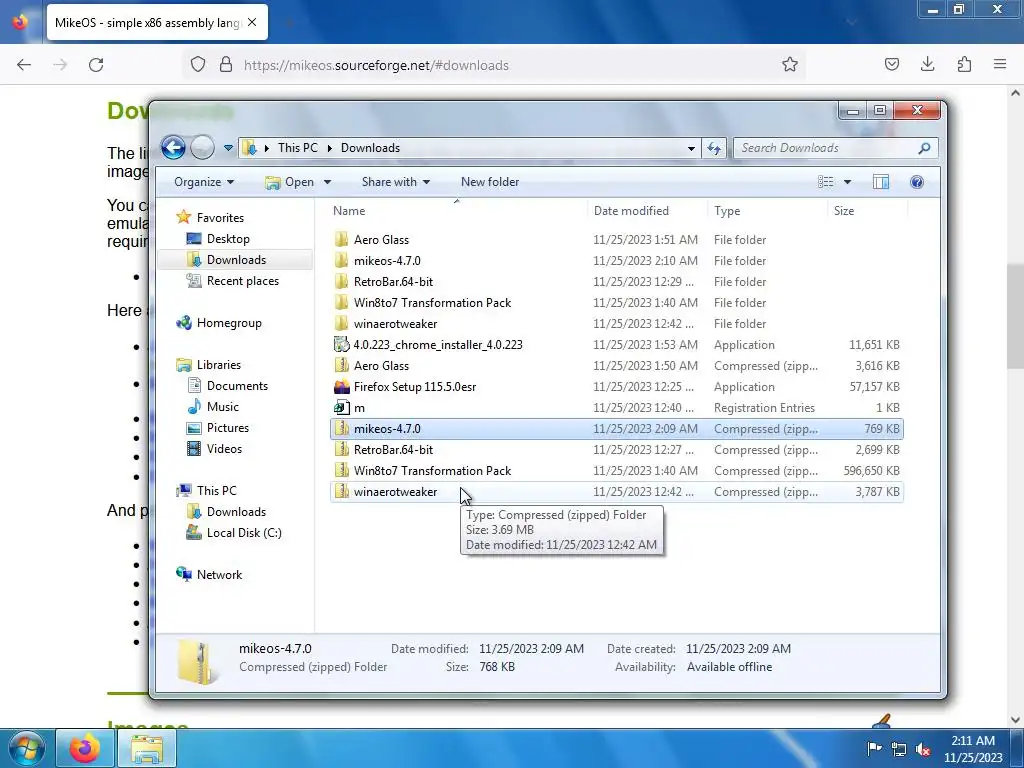The image size is (1024, 768).
Task: Select Desktop under Favorites
Action: click(x=228, y=239)
